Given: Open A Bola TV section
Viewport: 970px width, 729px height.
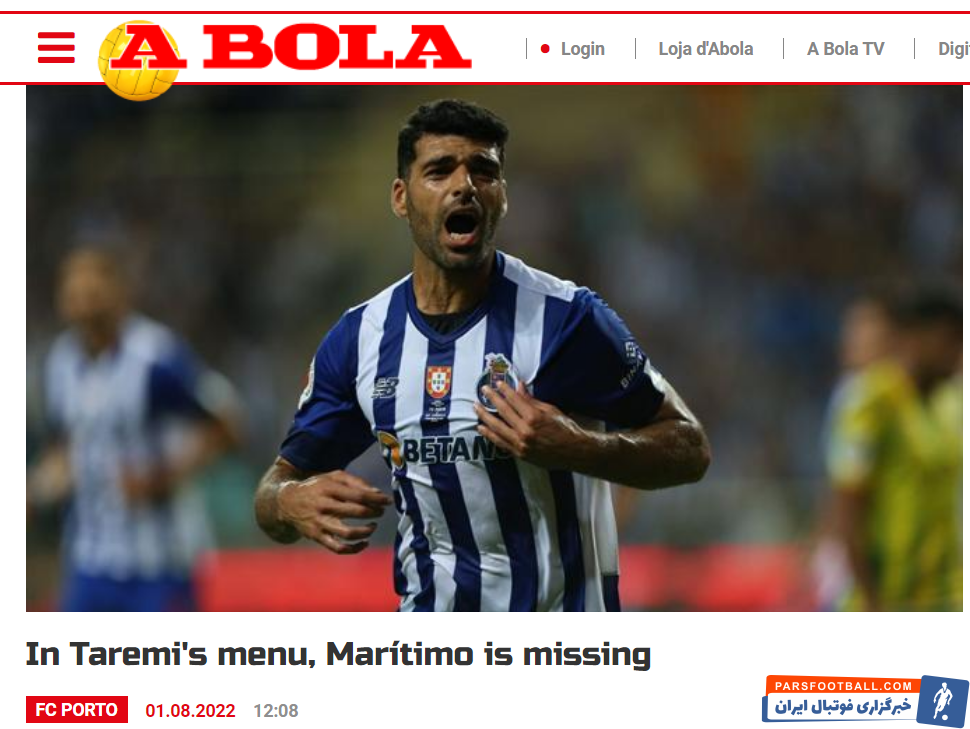Looking at the screenshot, I should (846, 49).
